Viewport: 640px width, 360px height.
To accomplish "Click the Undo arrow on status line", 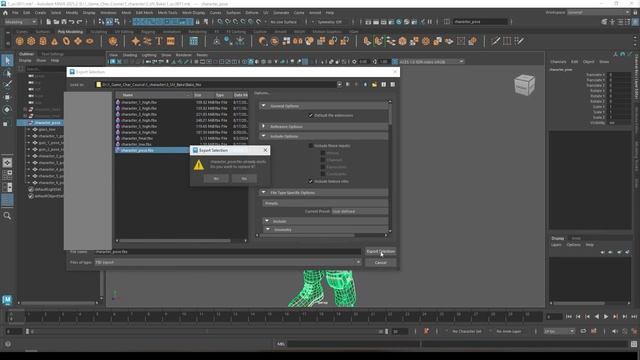I will [72, 22].
